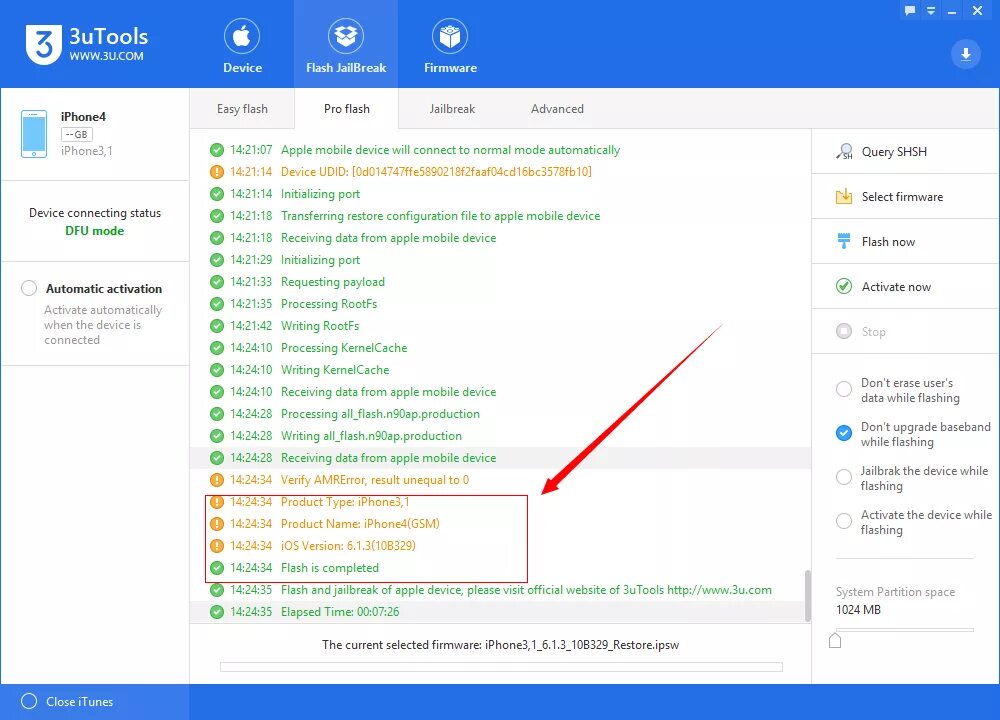Click 'iOS Version: 6.1.3(10B329)' log text
The height and width of the screenshot is (720, 1000).
click(348, 546)
